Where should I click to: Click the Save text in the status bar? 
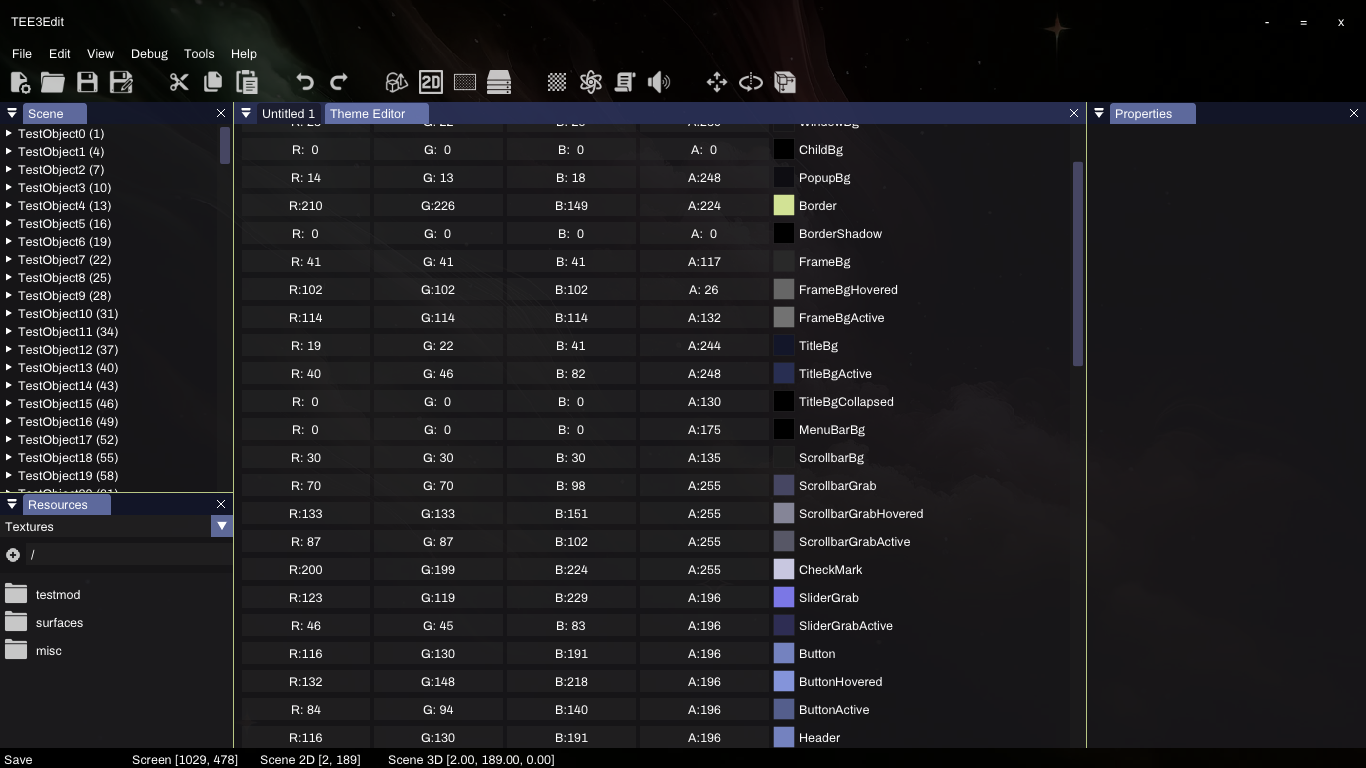click(x=18, y=759)
